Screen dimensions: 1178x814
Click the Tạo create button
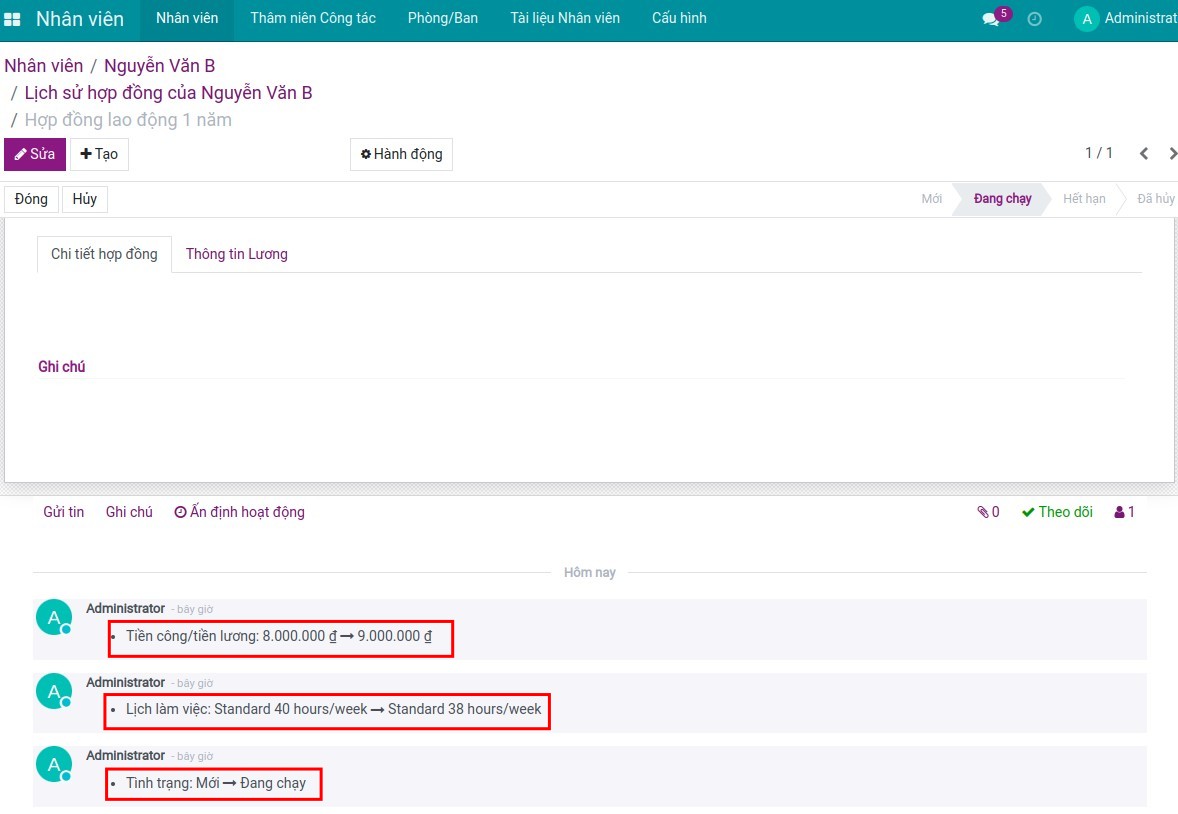coord(99,154)
